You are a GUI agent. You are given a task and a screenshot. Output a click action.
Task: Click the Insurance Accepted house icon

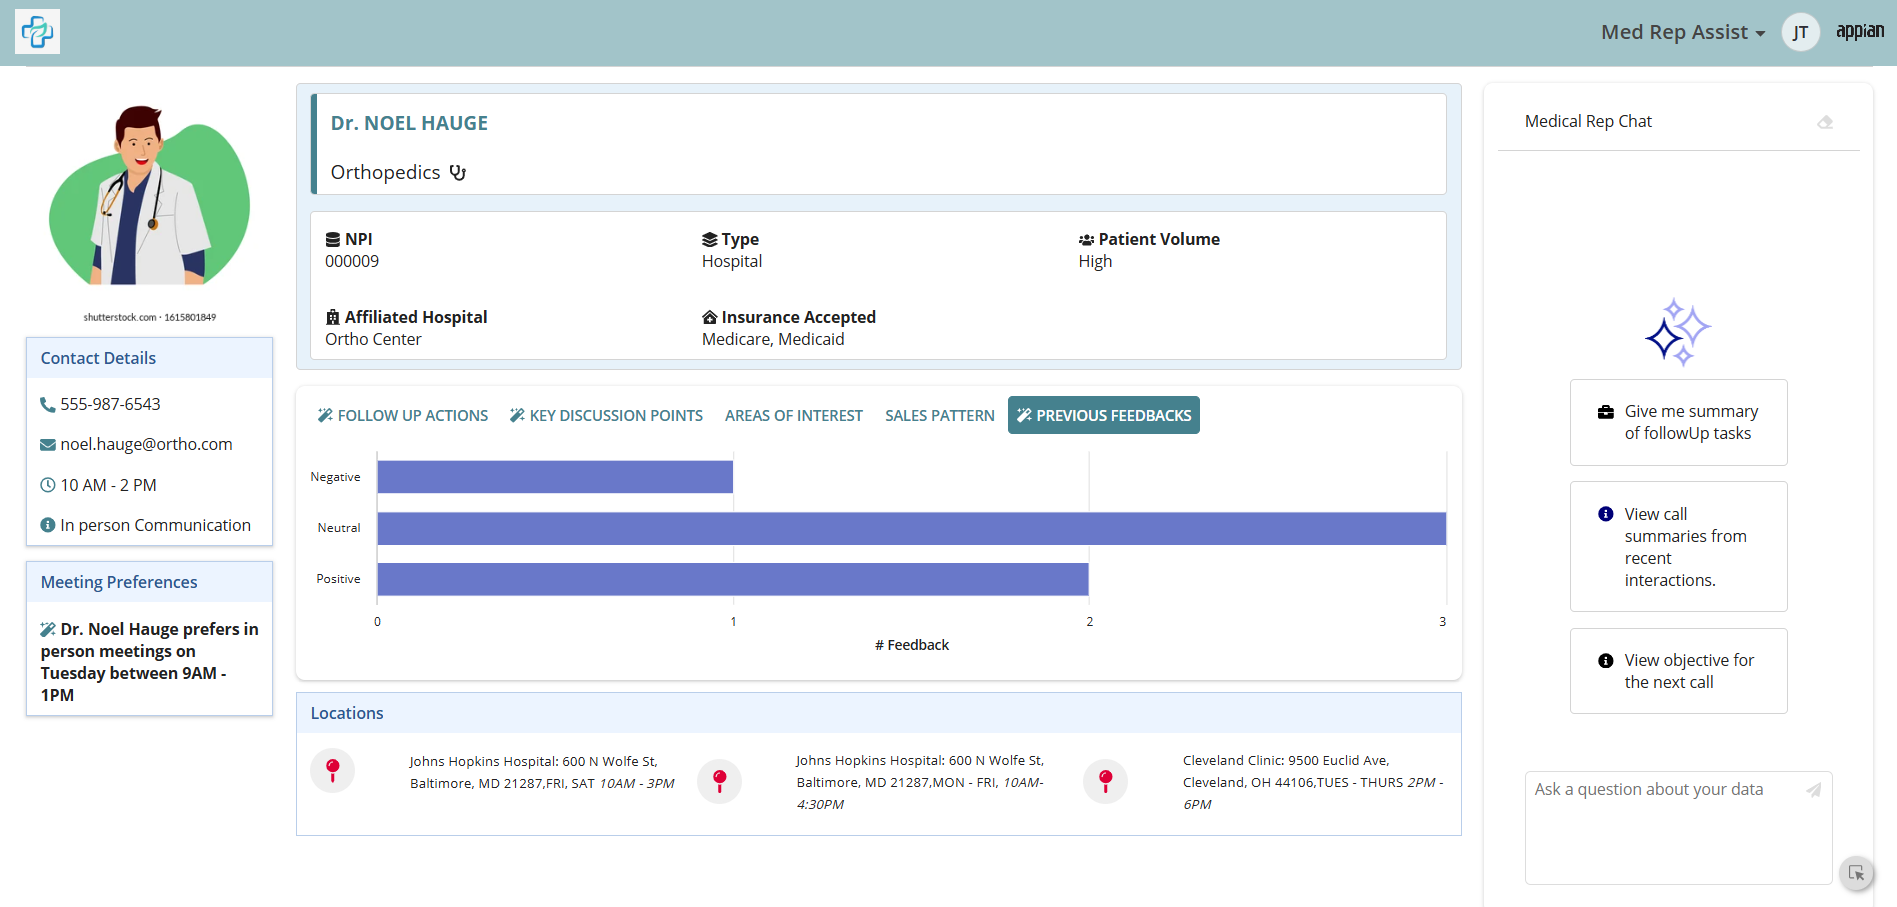click(710, 317)
